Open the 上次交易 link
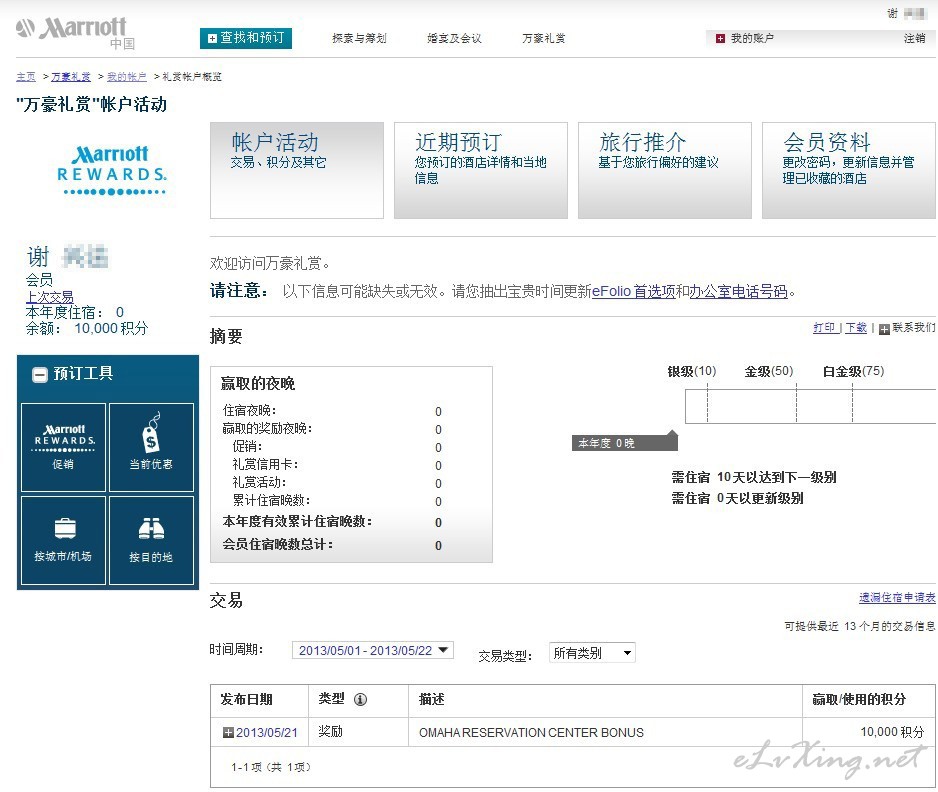938x792 pixels. click(x=50, y=297)
